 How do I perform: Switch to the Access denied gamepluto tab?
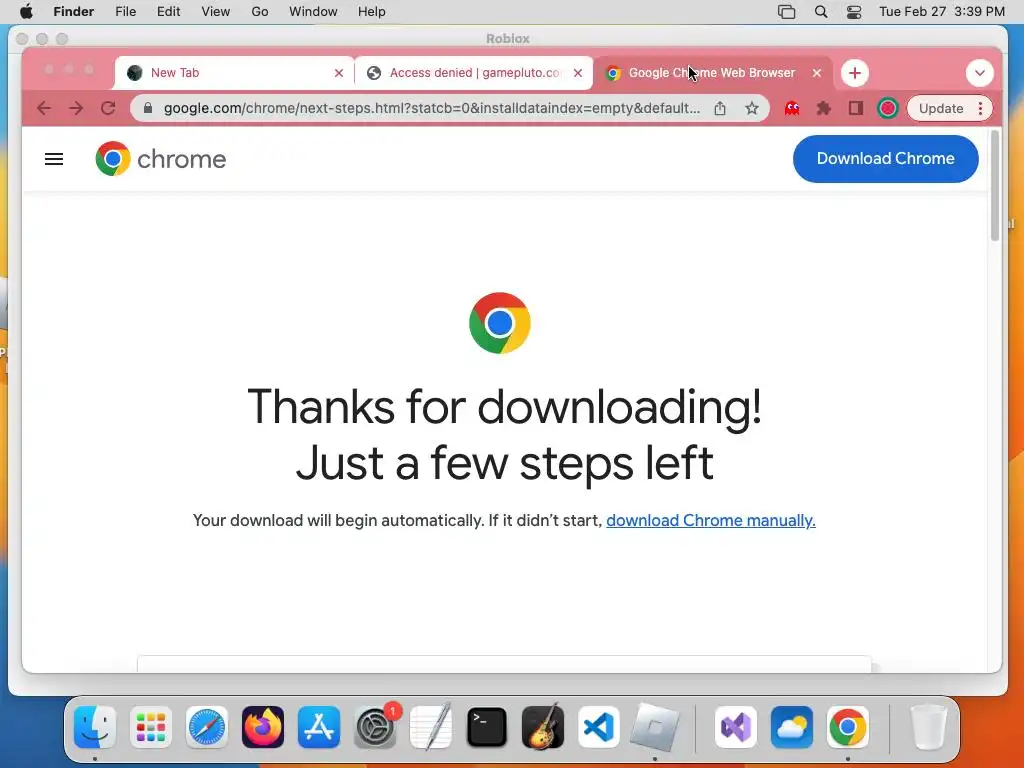(x=474, y=73)
